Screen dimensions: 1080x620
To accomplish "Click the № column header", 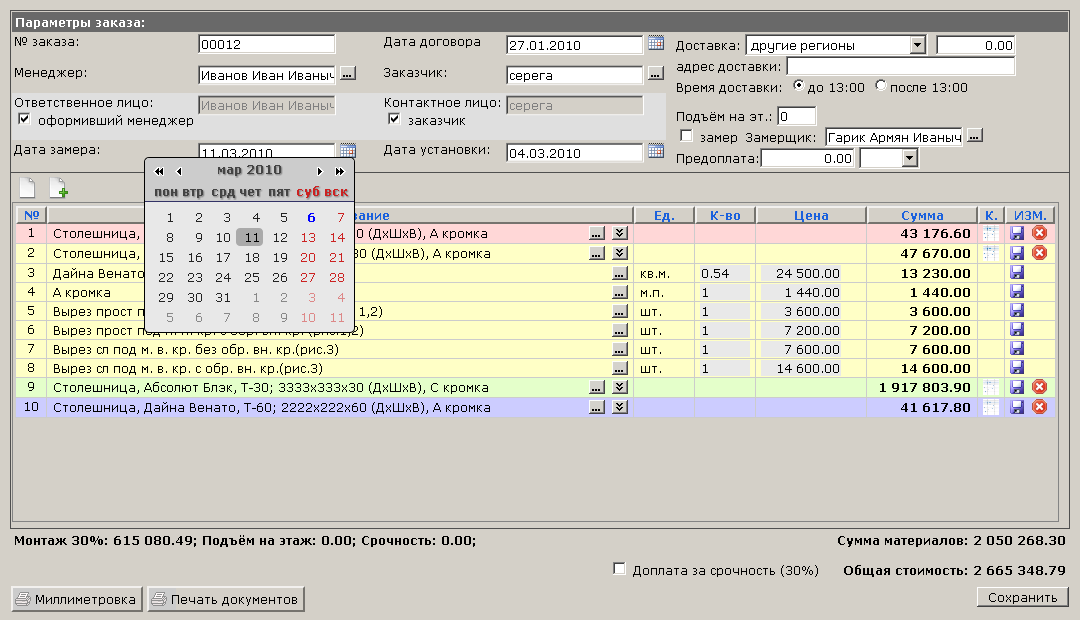I will click(32, 216).
